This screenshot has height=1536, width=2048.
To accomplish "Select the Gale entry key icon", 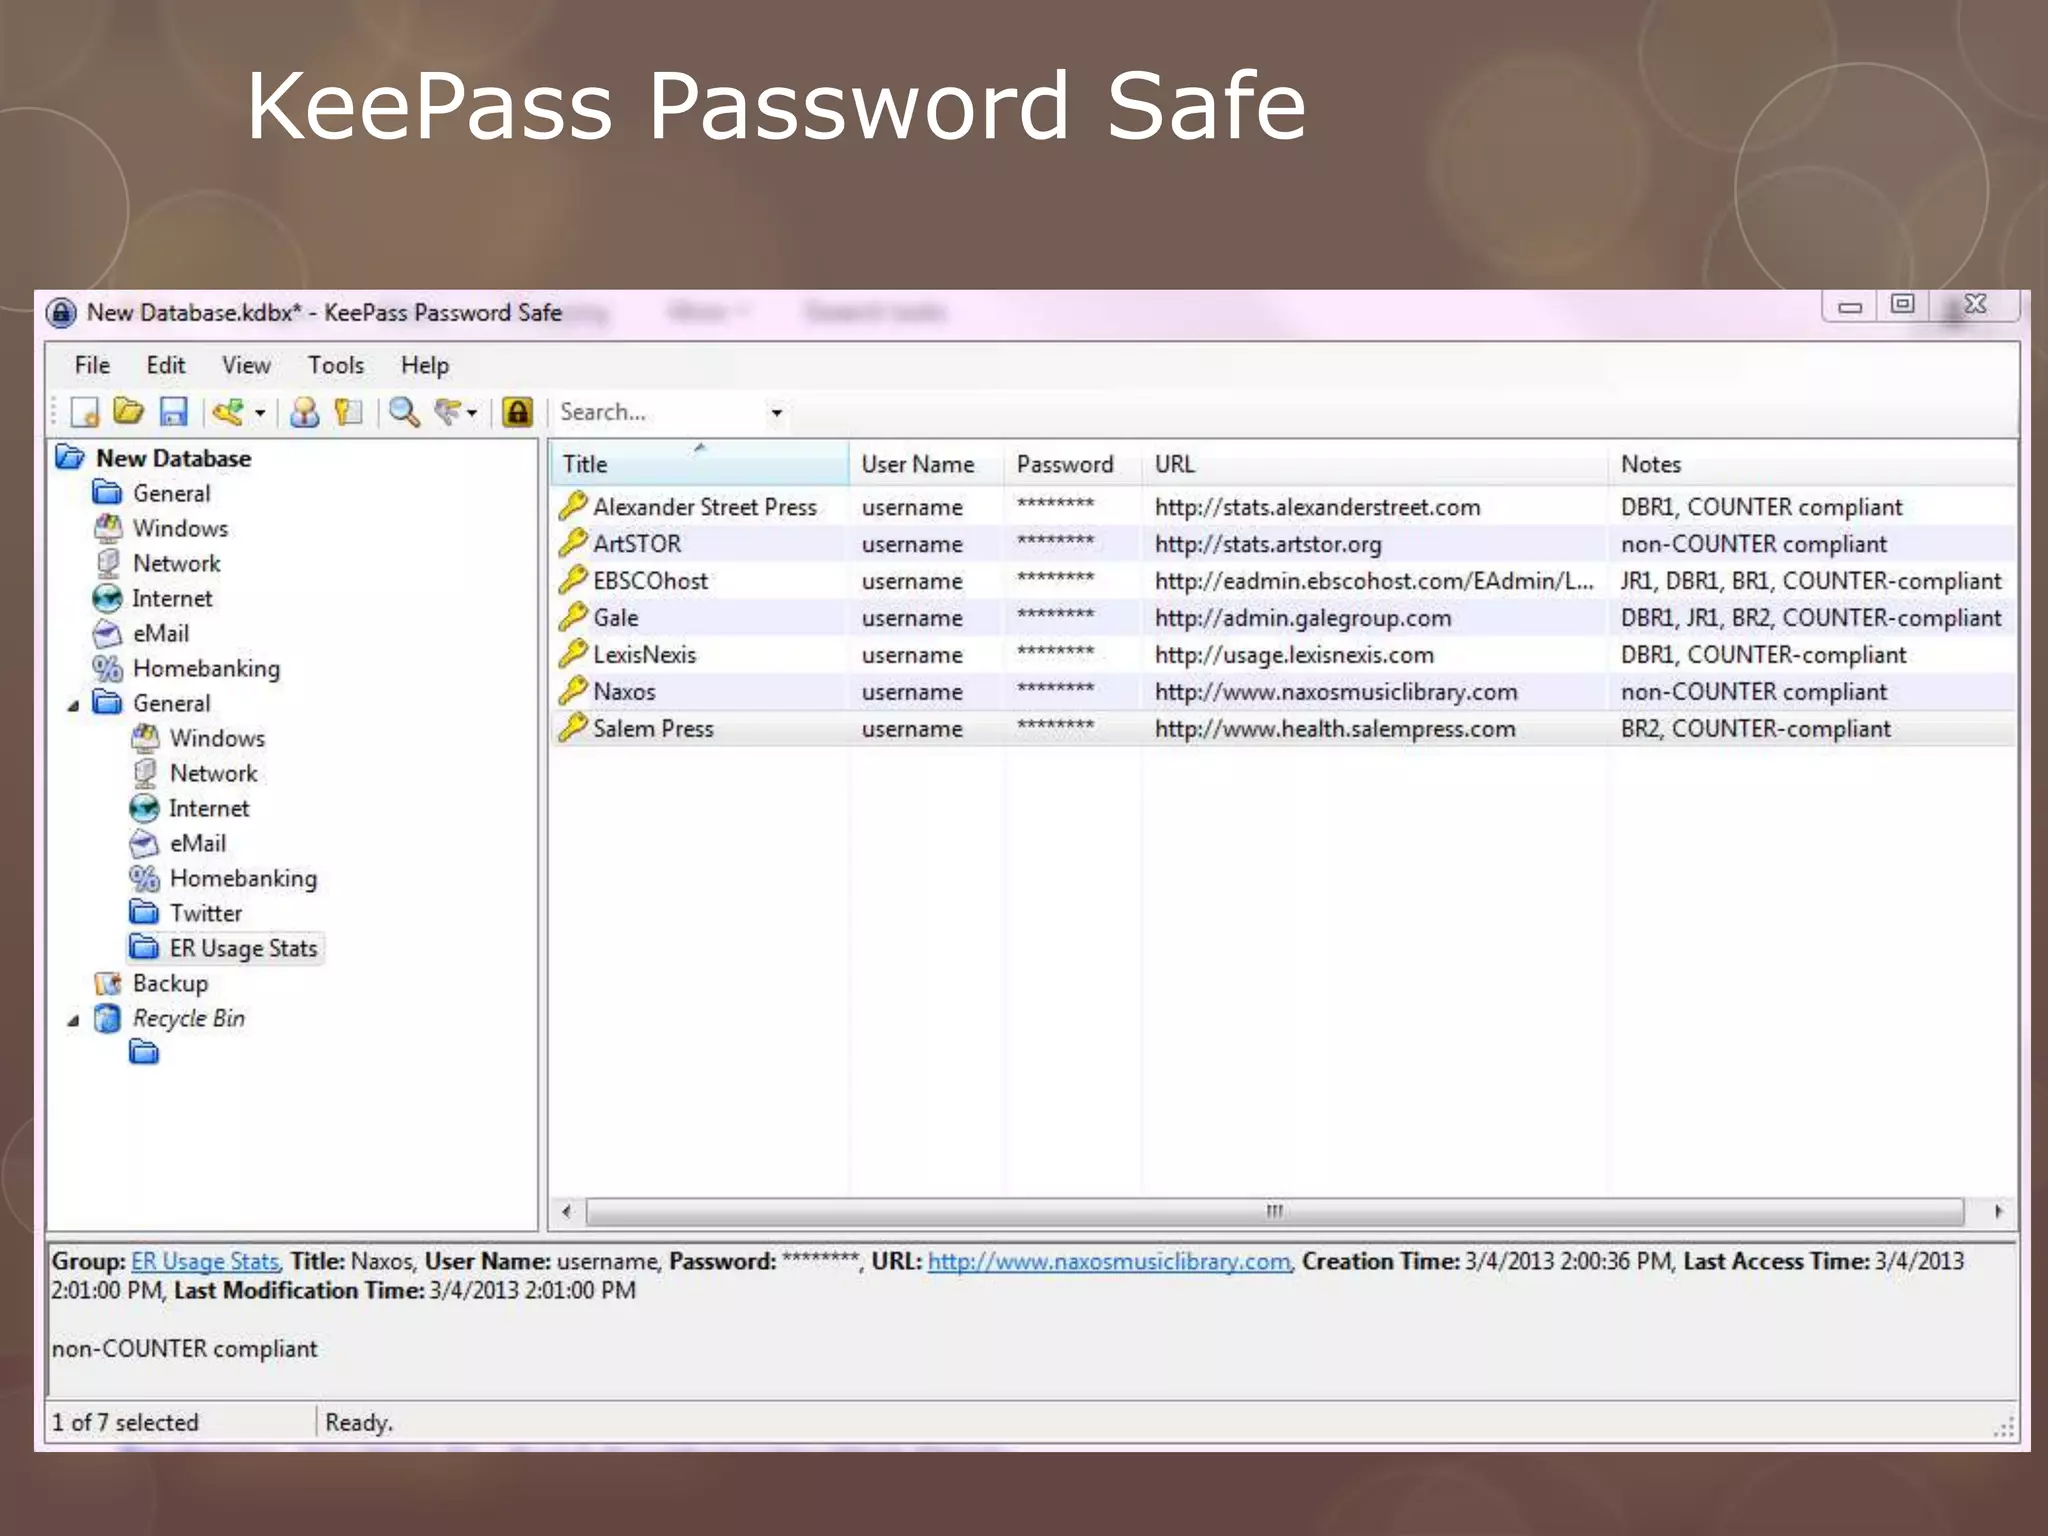I will coord(573,617).
